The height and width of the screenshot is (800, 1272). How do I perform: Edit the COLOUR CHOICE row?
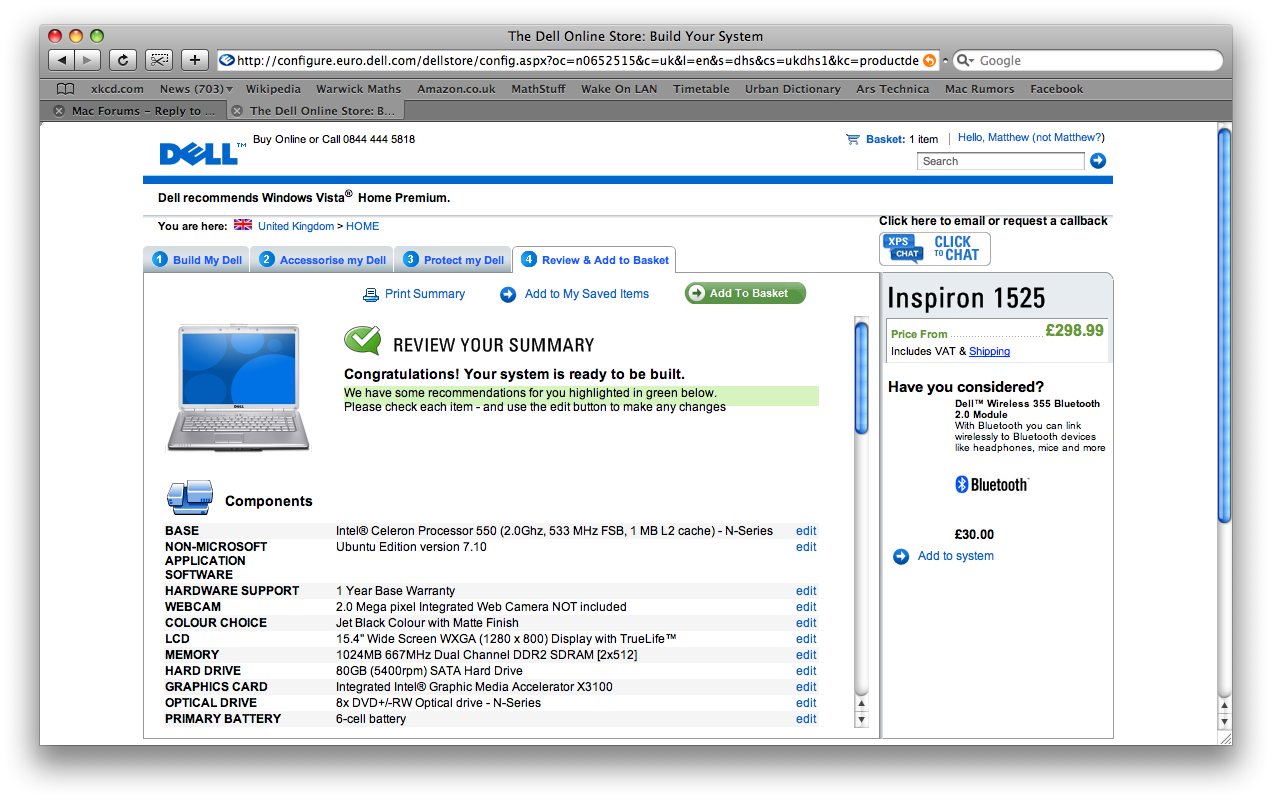[806, 623]
